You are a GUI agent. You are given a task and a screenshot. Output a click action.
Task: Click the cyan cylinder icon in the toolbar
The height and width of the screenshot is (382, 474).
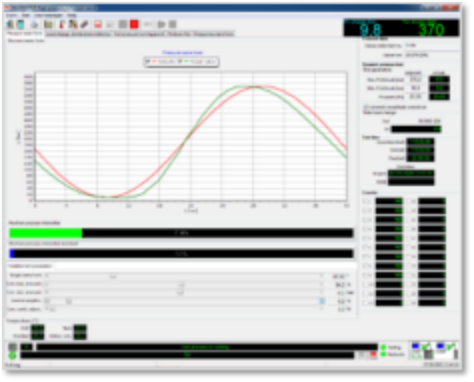tap(21, 24)
